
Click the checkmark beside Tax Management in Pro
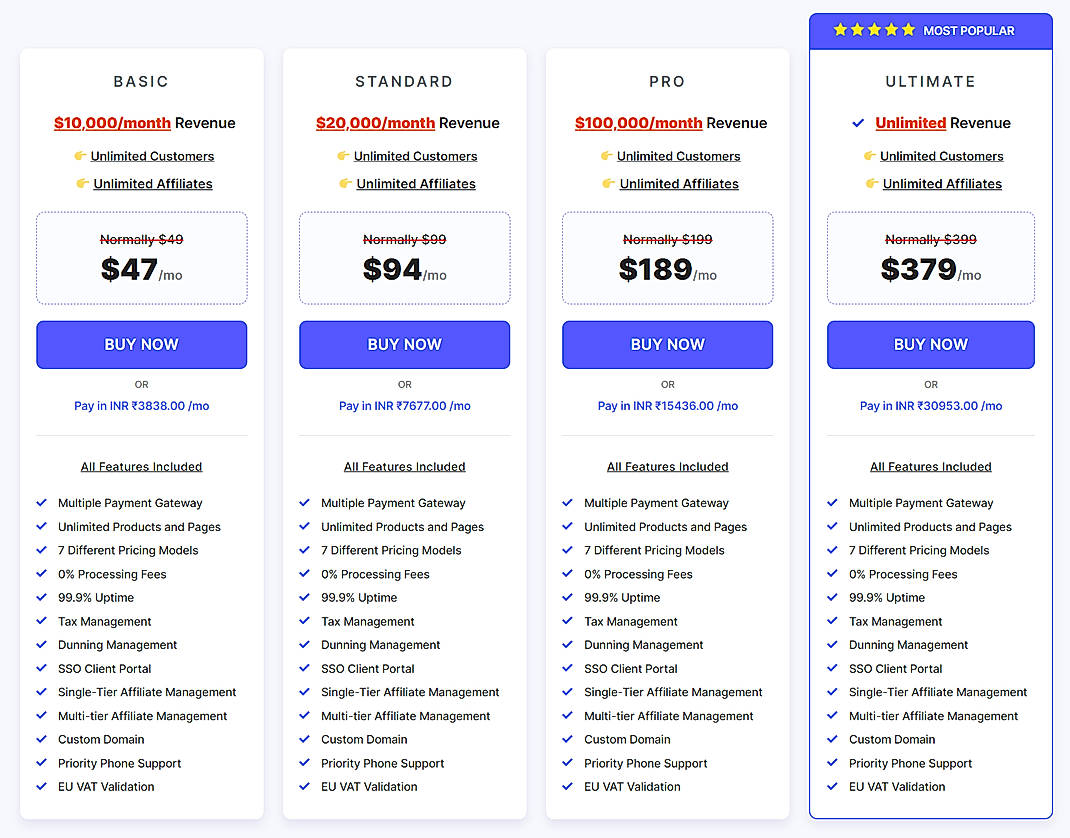tap(567, 621)
